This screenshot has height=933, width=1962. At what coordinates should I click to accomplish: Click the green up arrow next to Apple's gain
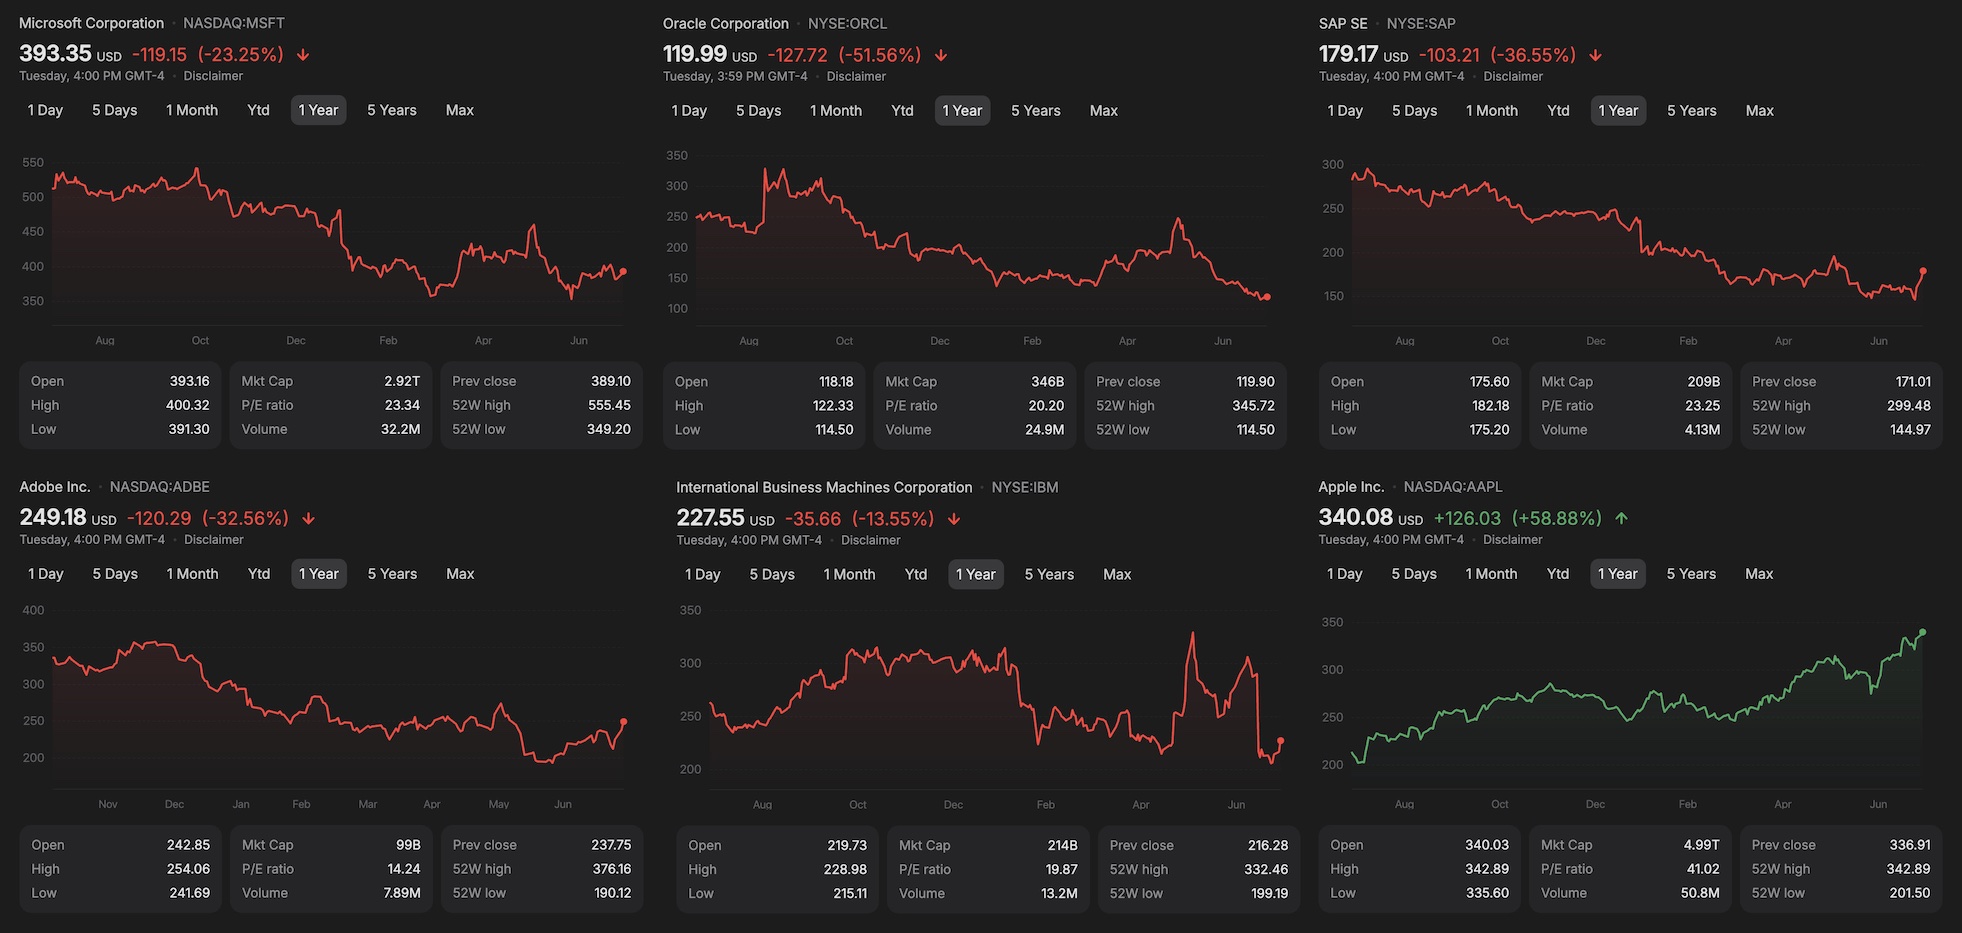coord(1622,518)
